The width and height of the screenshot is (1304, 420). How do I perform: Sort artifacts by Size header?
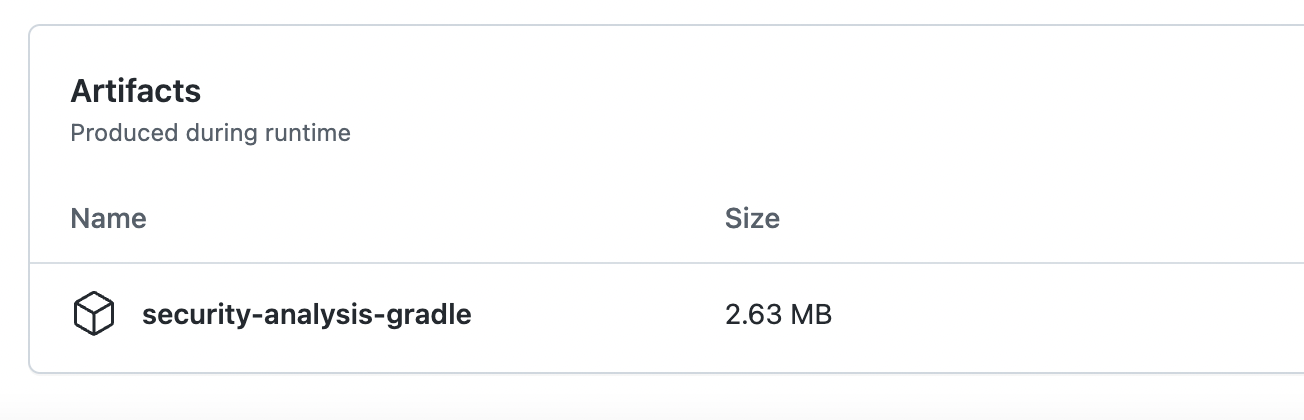coord(752,218)
